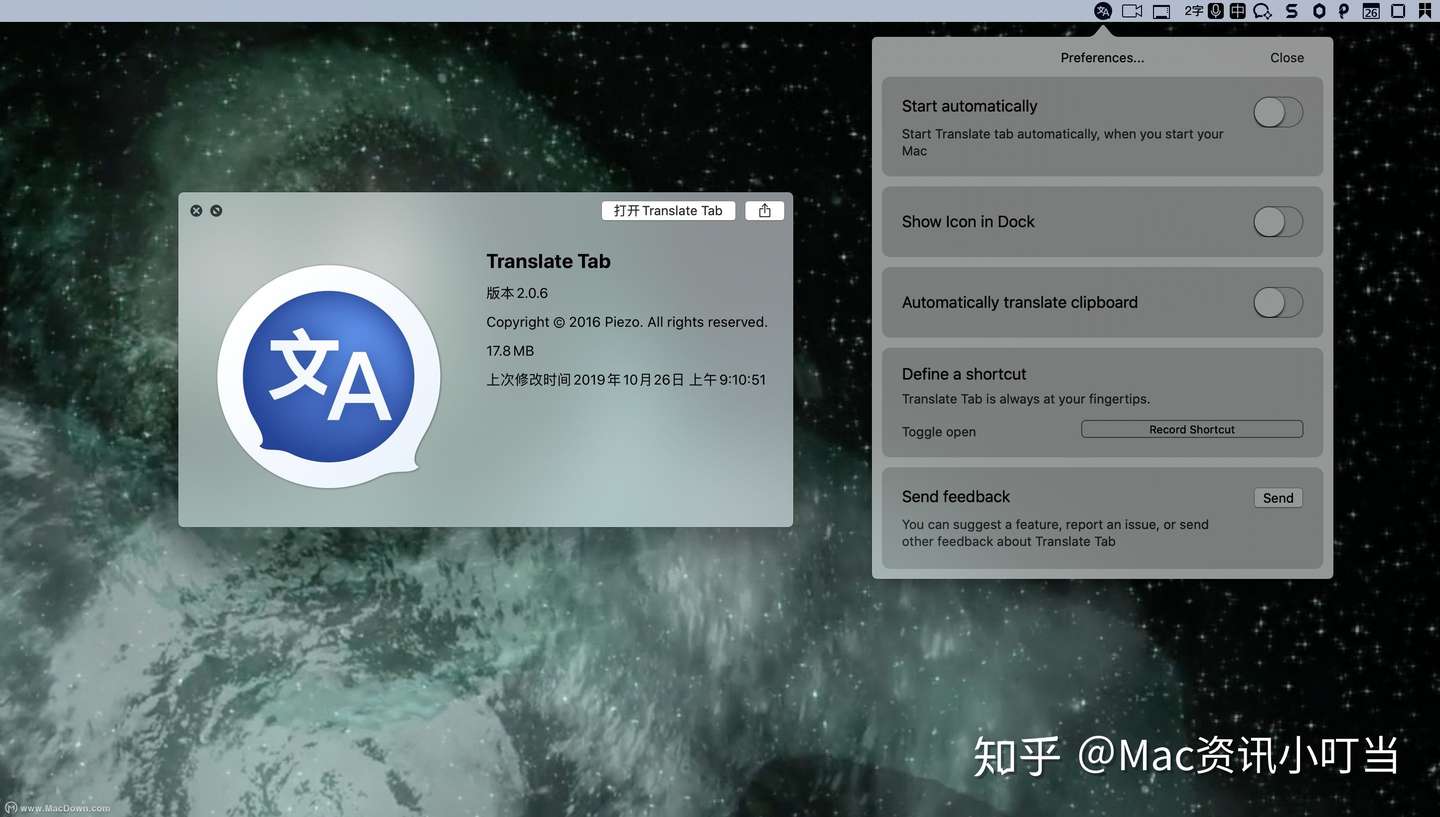
Task: Click the "You can suggest a feature" description
Action: [x=1055, y=533]
